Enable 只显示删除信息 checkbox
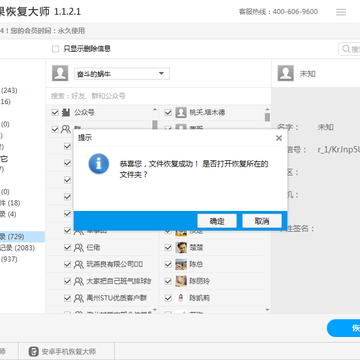 pos(55,49)
